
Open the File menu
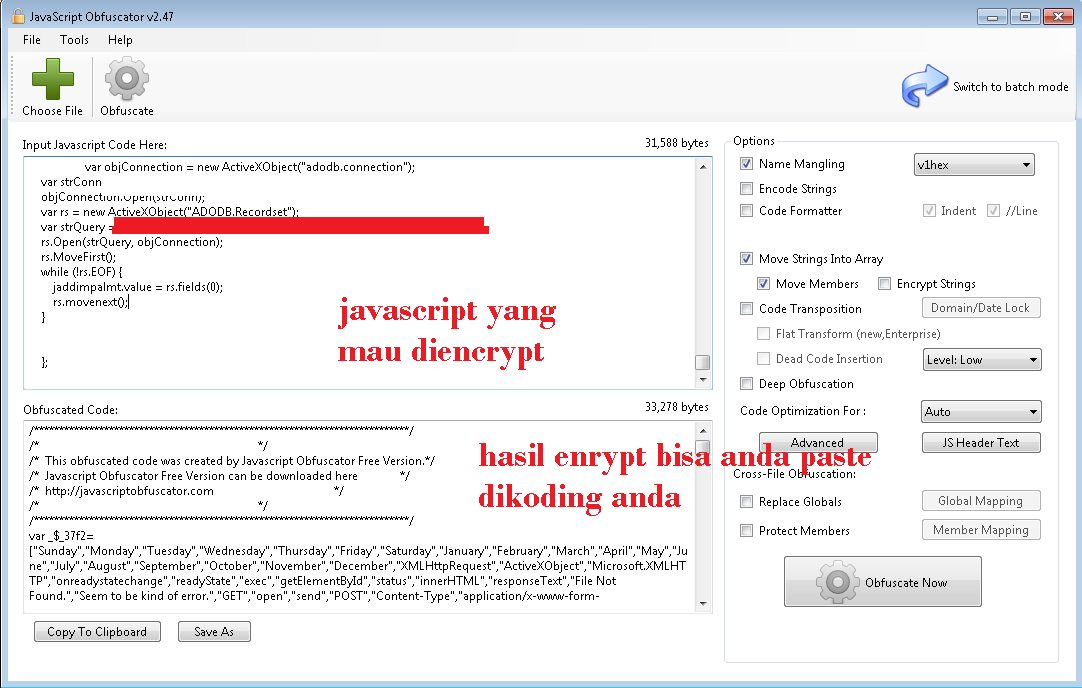point(32,40)
